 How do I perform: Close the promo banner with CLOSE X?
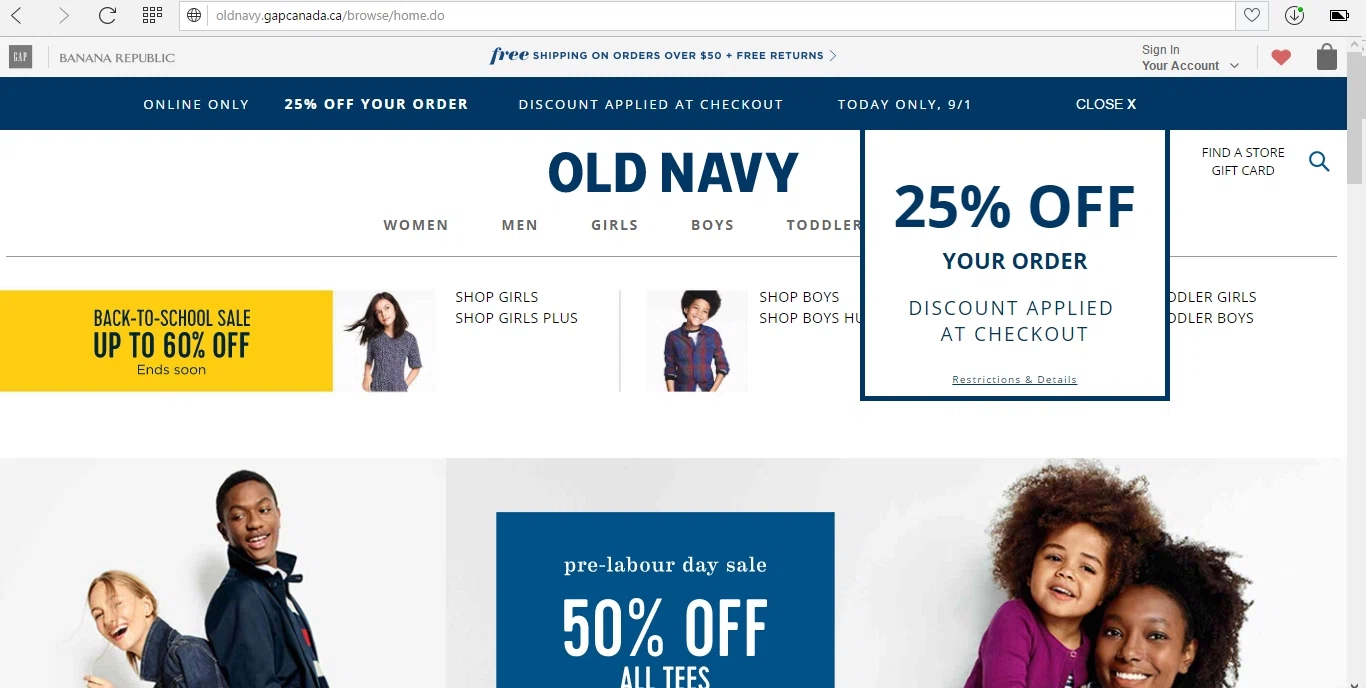[x=1106, y=104]
